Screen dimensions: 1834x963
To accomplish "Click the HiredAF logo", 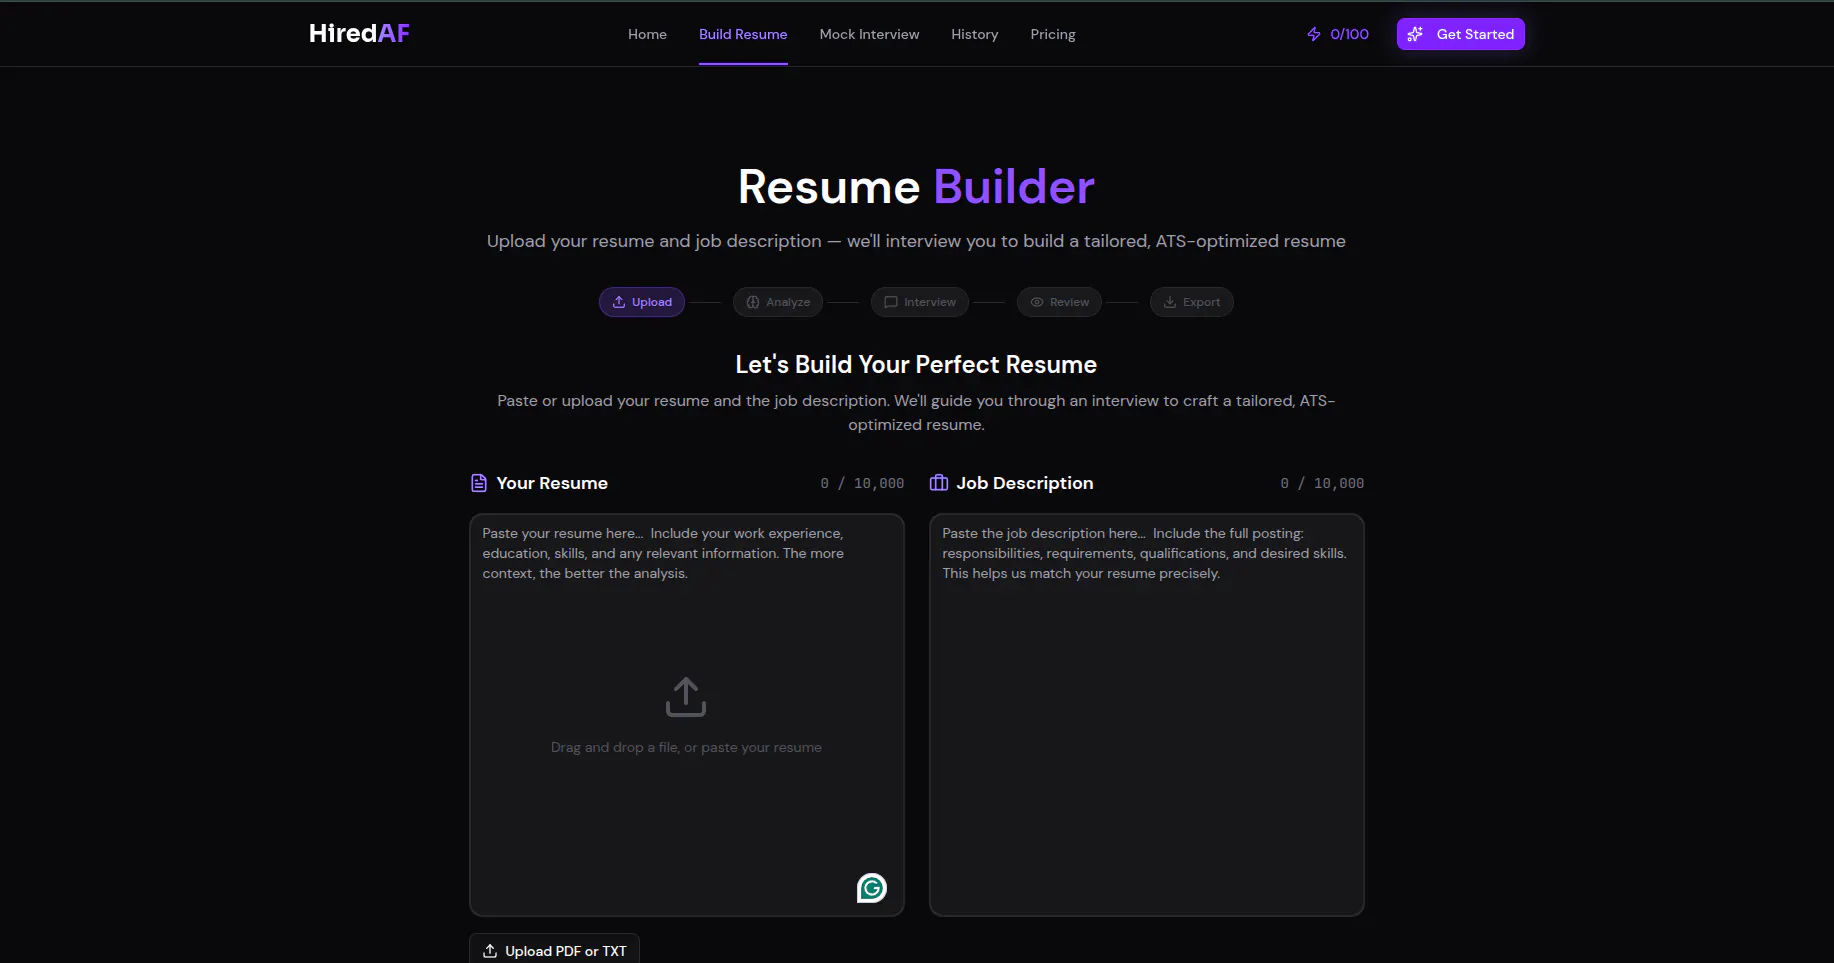I will coord(359,33).
